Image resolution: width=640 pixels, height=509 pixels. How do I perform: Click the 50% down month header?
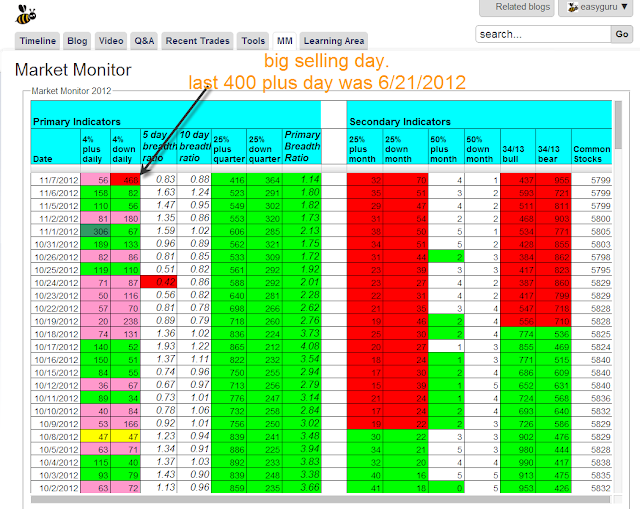coord(482,147)
